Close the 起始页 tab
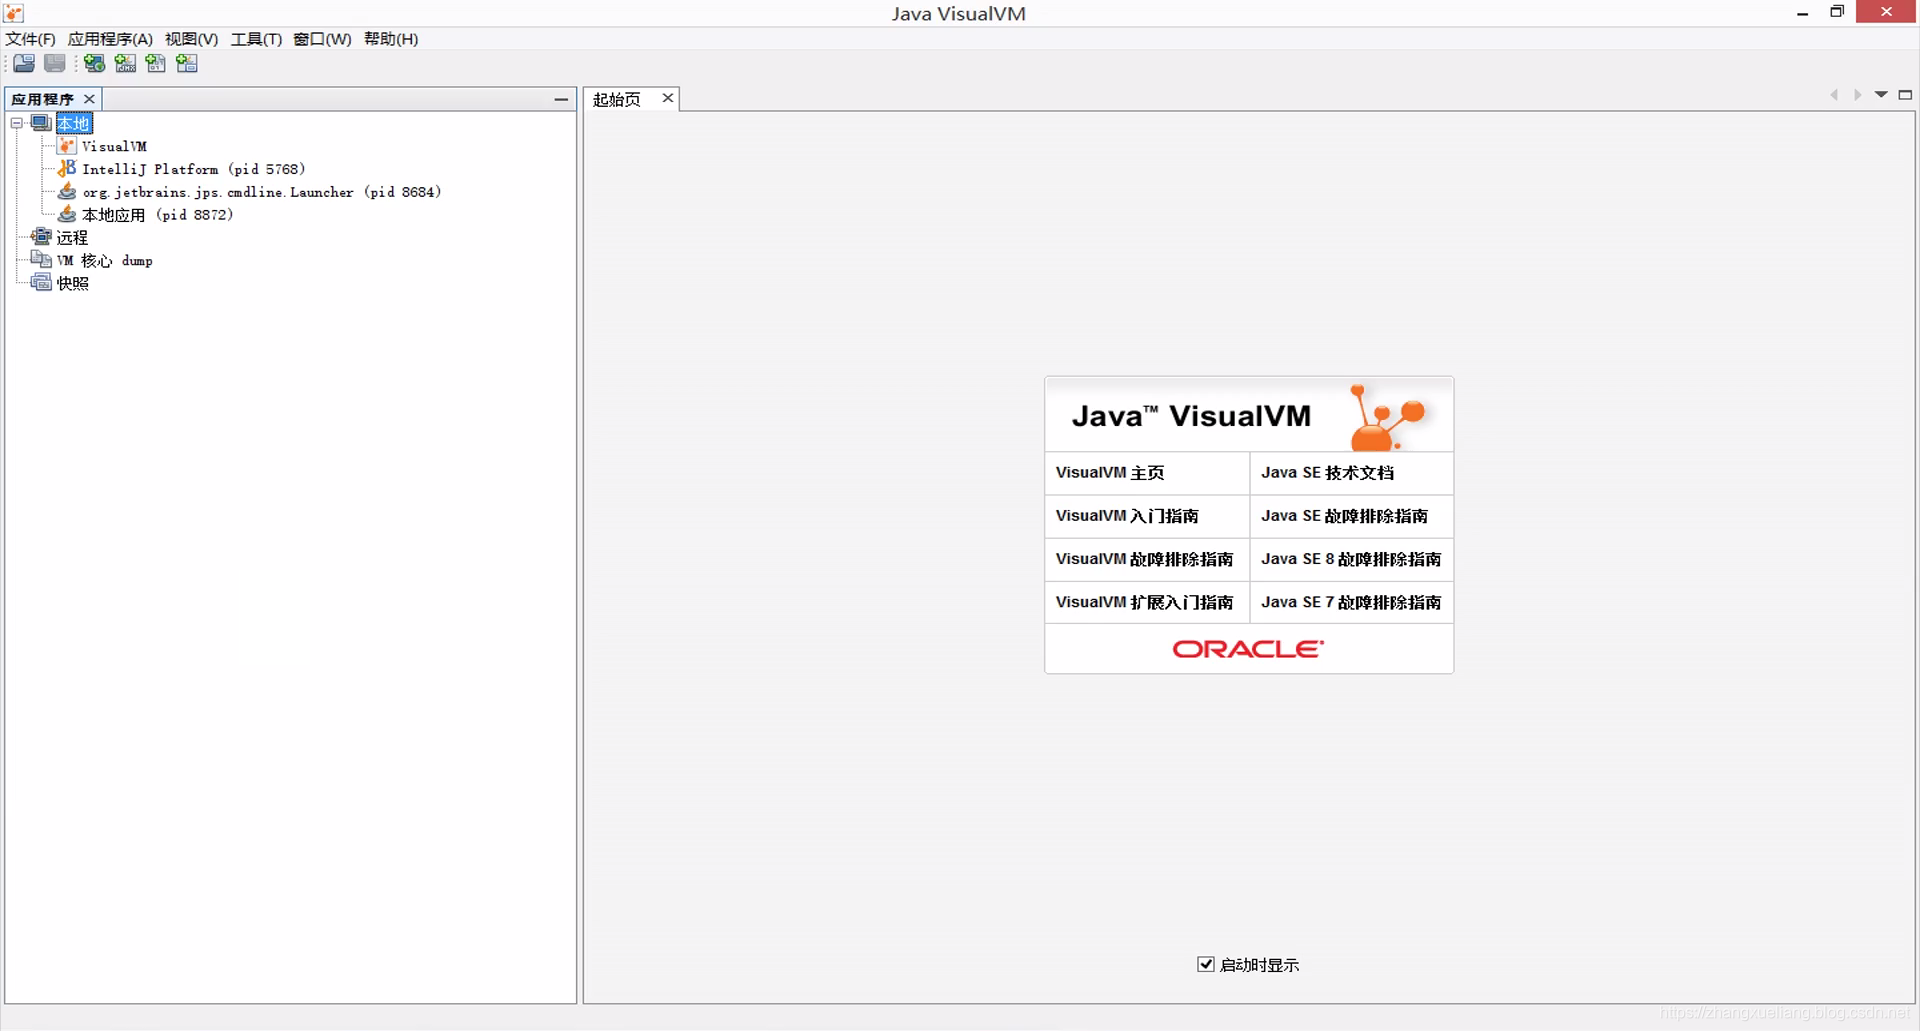This screenshot has height=1031, width=1920. [x=667, y=97]
